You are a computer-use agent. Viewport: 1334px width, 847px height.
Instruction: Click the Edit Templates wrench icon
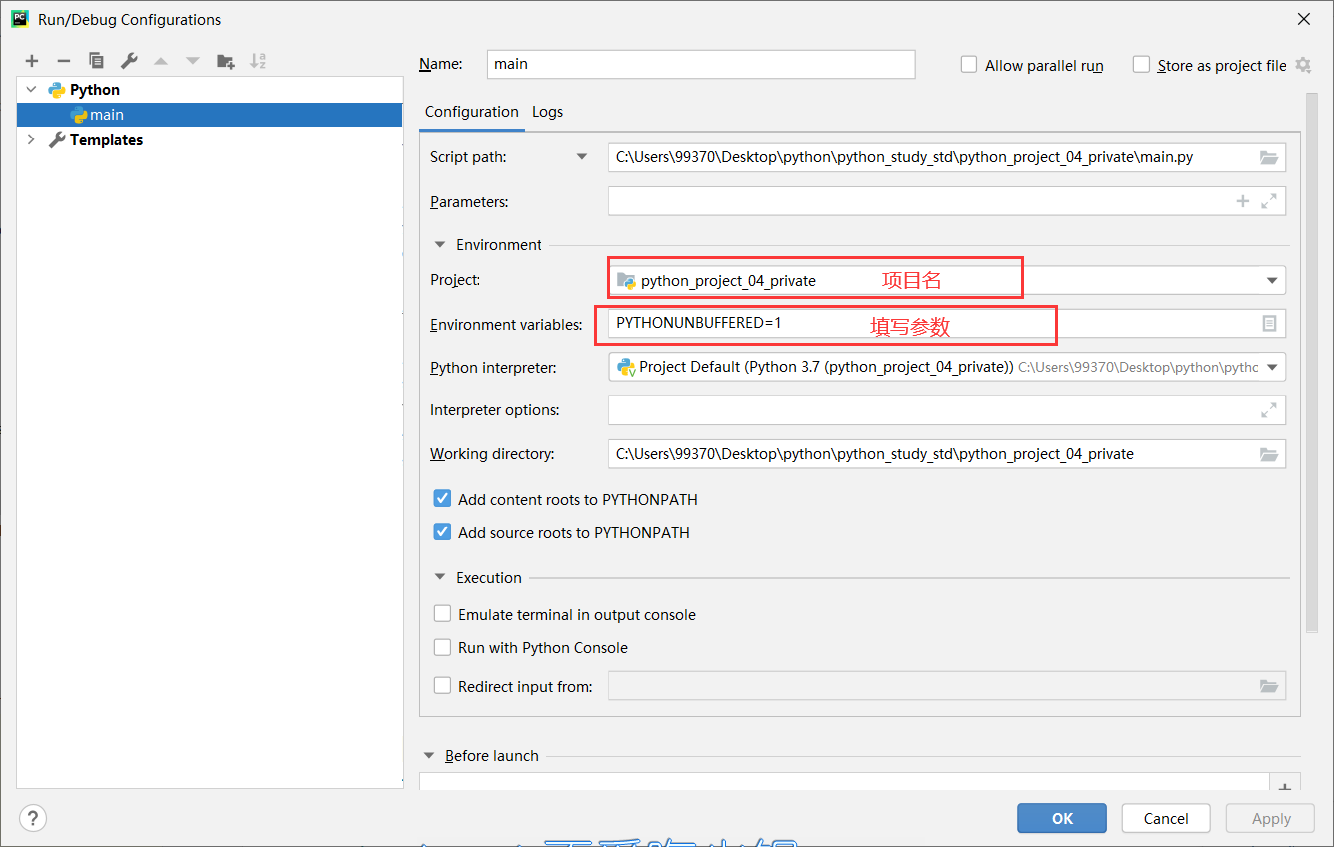tap(128, 60)
